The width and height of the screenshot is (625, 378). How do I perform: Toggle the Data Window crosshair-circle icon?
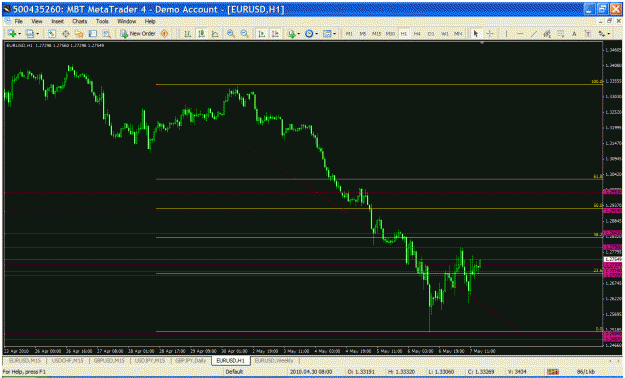coord(65,34)
